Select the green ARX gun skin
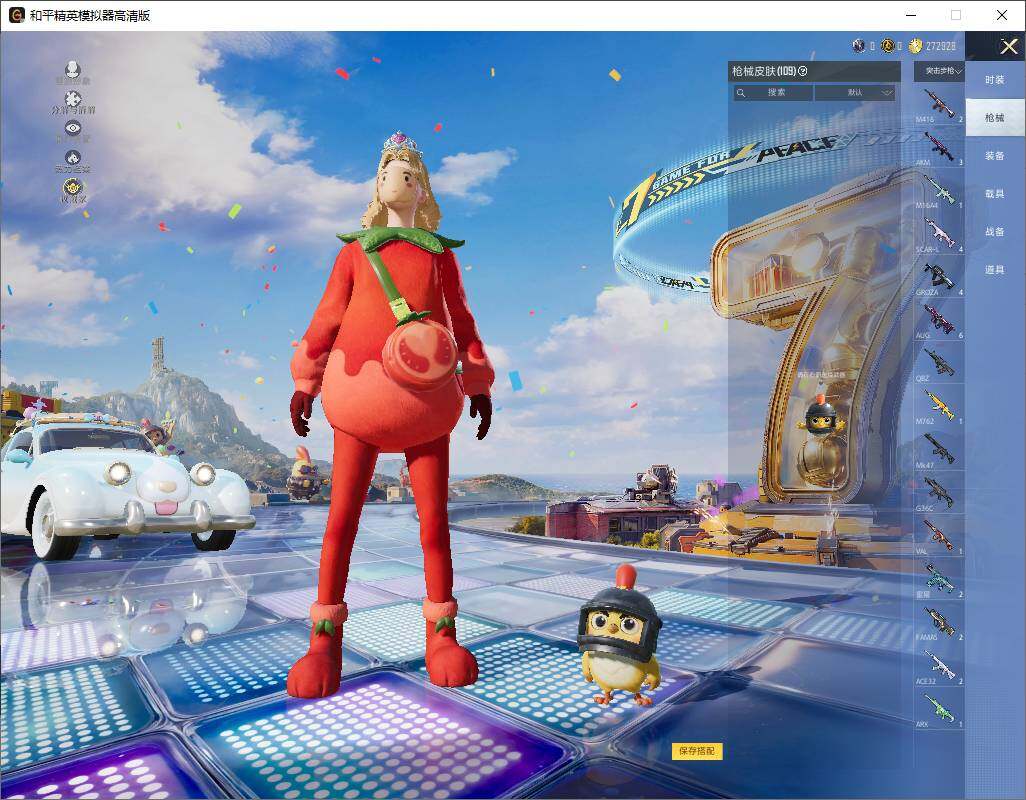 [939, 708]
